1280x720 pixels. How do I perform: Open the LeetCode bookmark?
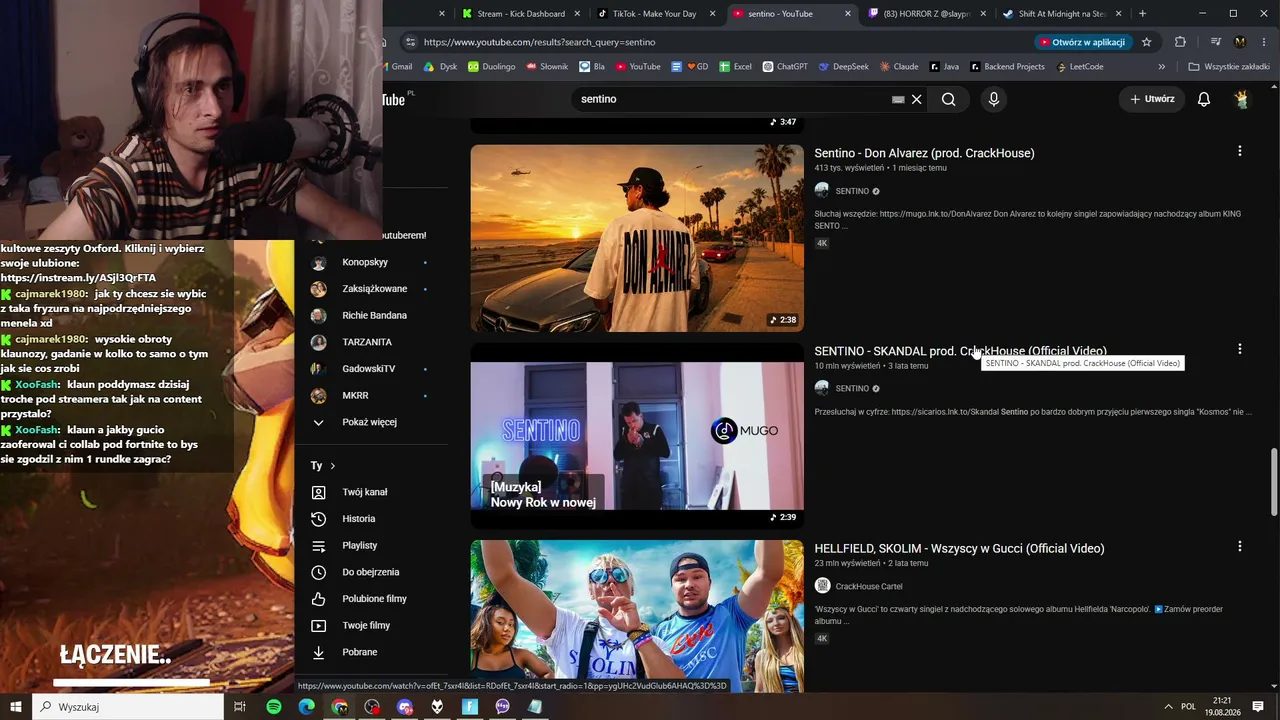pos(1080,67)
